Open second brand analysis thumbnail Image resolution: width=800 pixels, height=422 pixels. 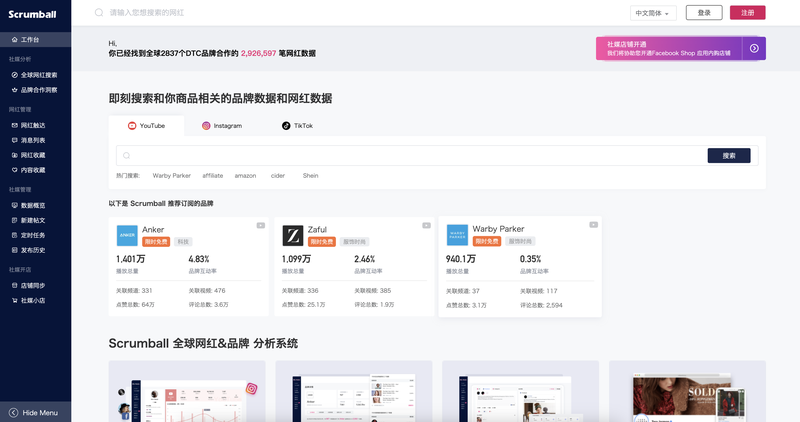coord(354,391)
